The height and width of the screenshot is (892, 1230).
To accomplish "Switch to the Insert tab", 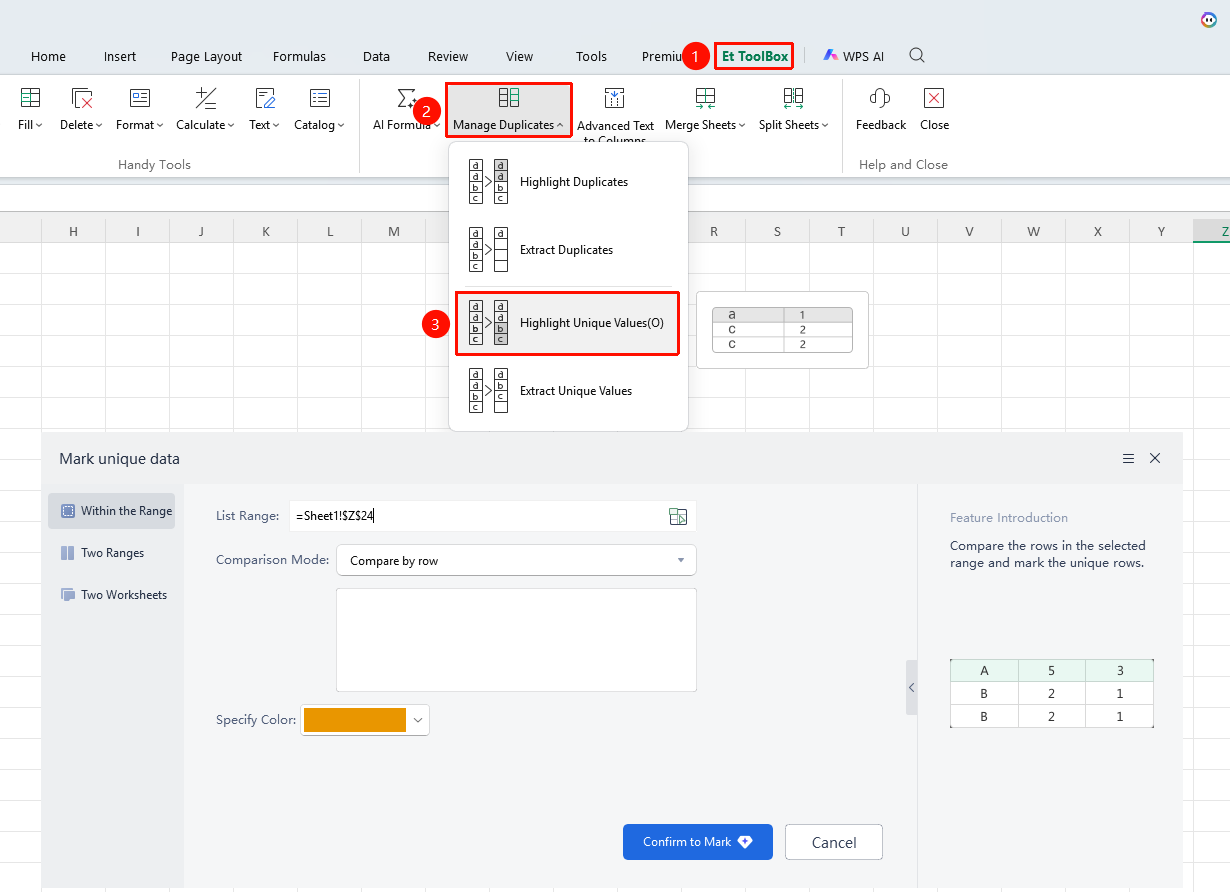I will [x=120, y=56].
